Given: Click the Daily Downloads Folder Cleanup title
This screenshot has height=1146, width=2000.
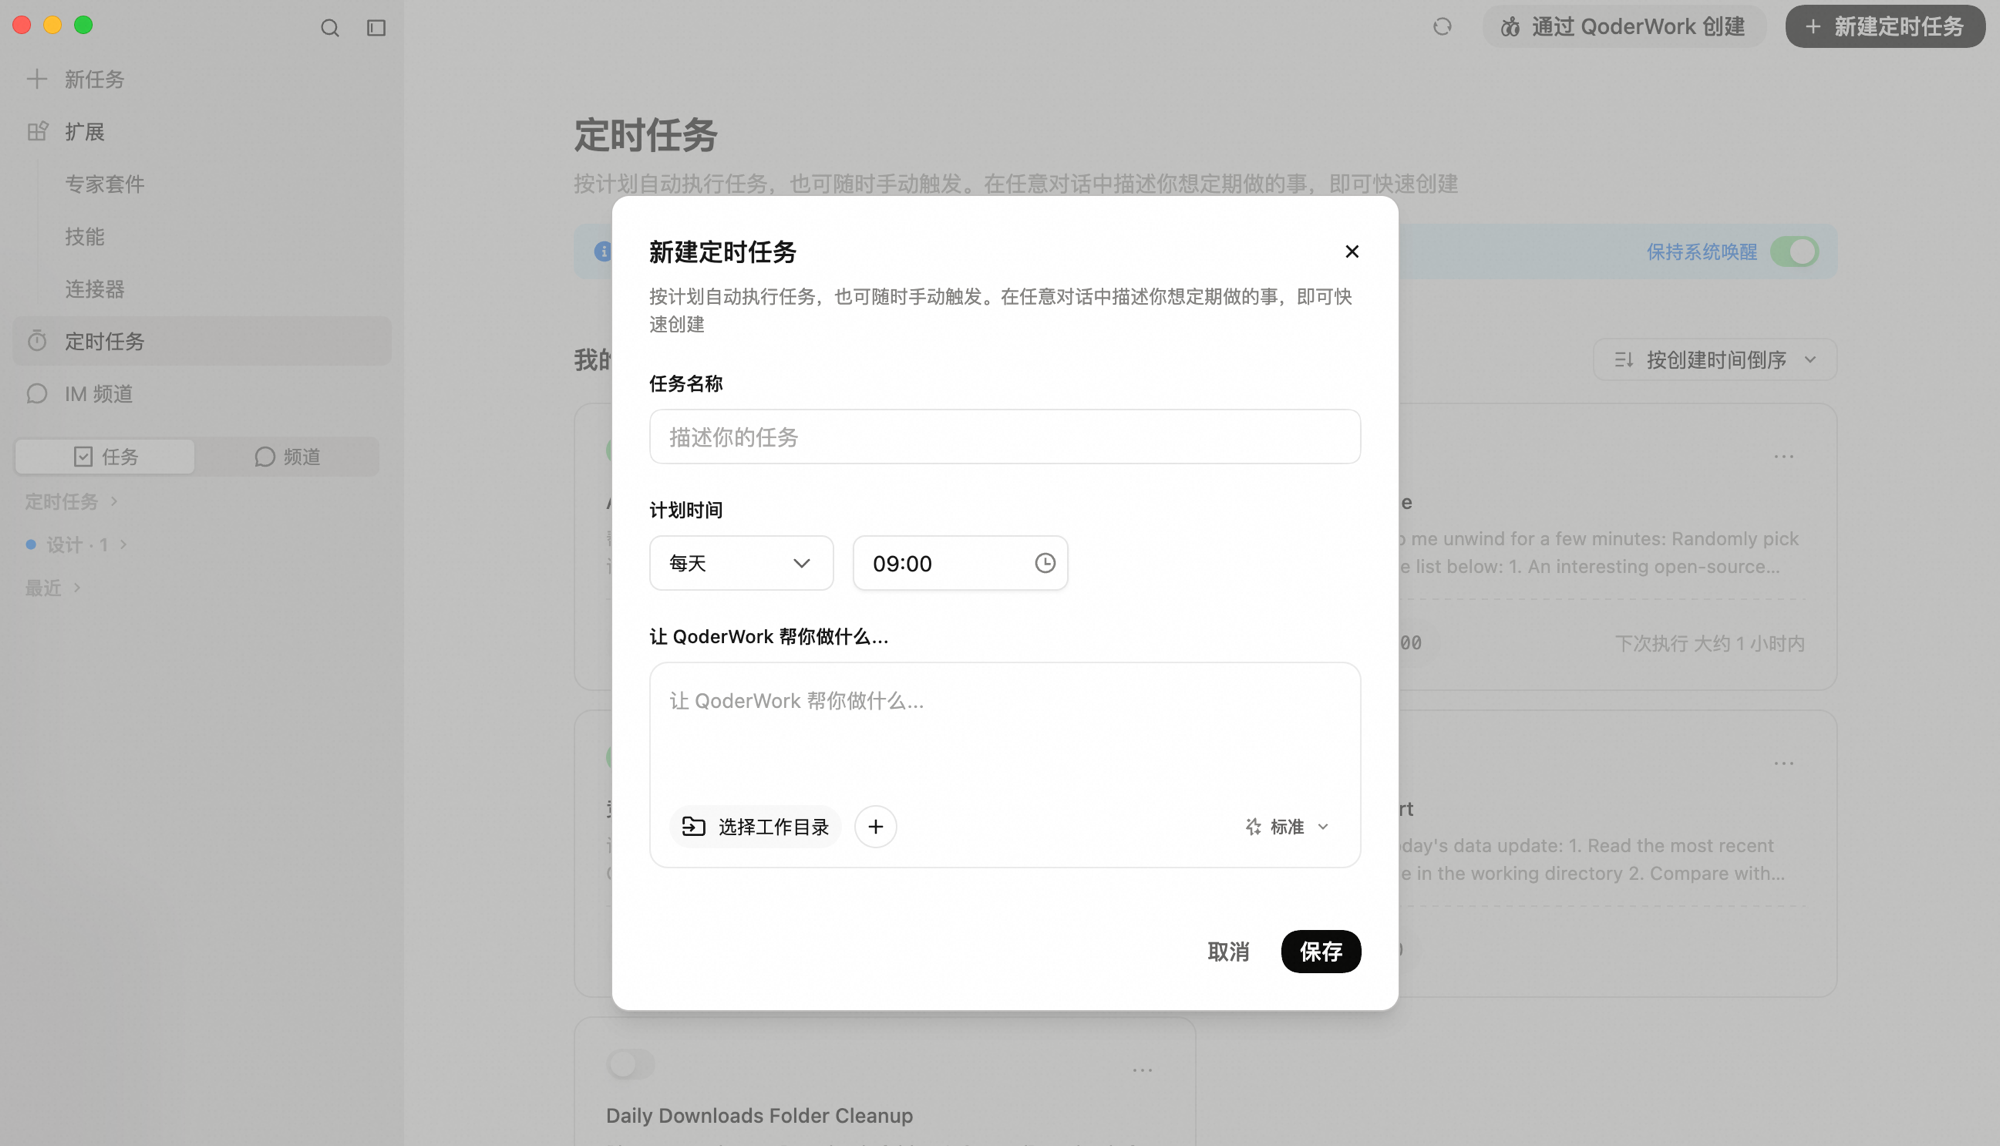Looking at the screenshot, I should pos(759,1116).
